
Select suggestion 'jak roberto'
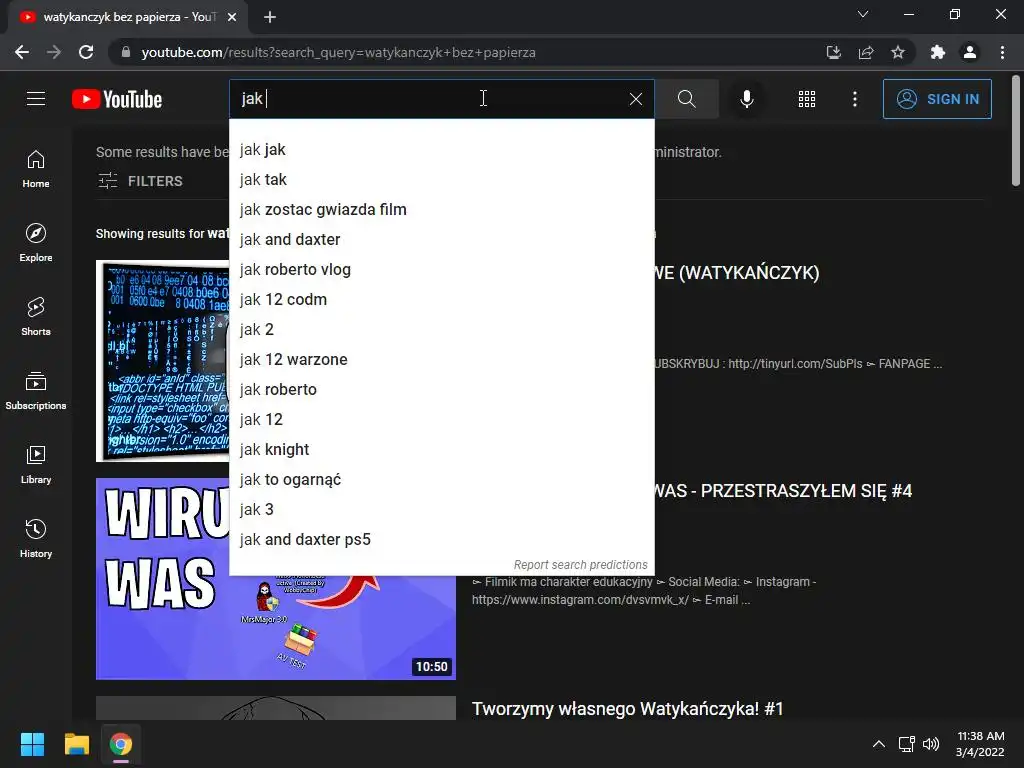click(442, 390)
